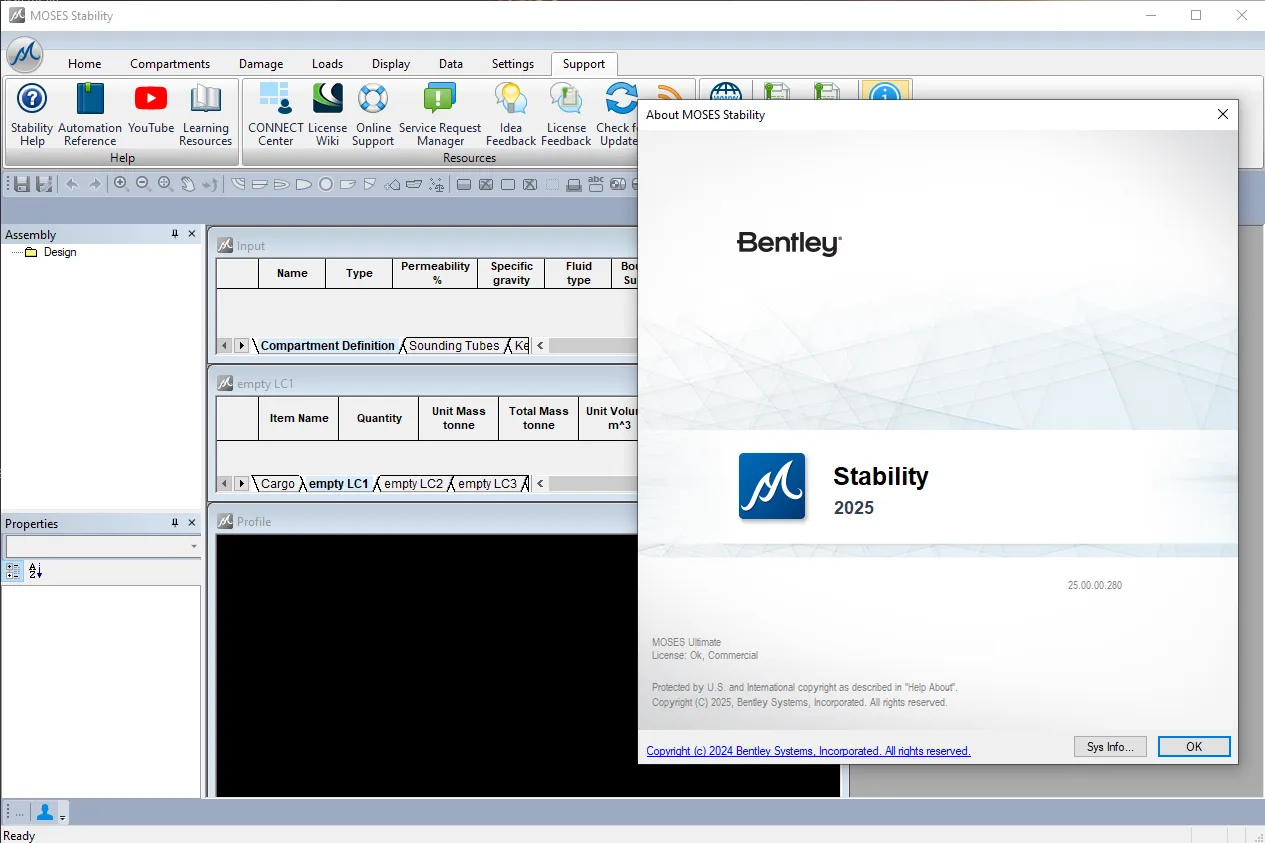Viewport: 1265px width, 843px height.
Task: Close the Assembly panel
Action: coord(192,234)
